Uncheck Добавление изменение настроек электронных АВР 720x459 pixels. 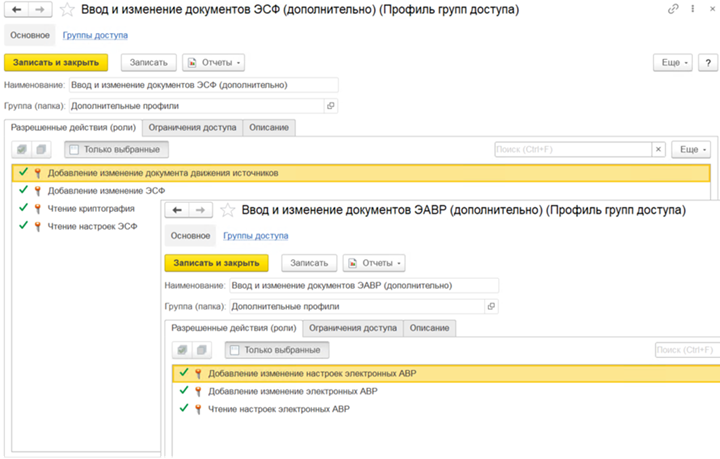pyautogui.click(x=184, y=373)
